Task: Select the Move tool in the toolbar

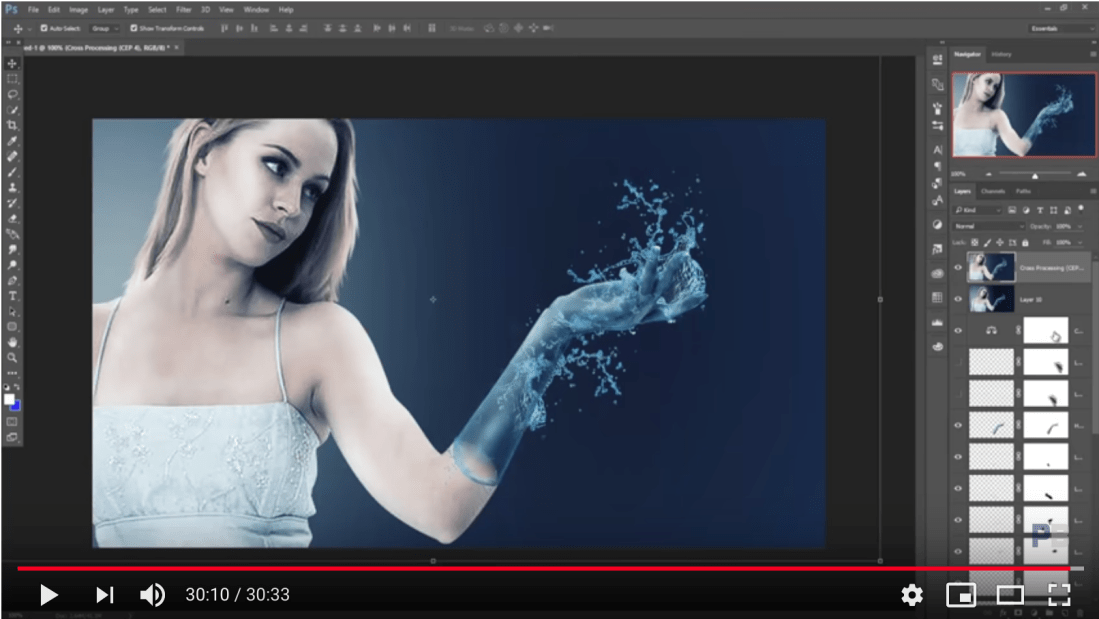Action: pos(11,61)
